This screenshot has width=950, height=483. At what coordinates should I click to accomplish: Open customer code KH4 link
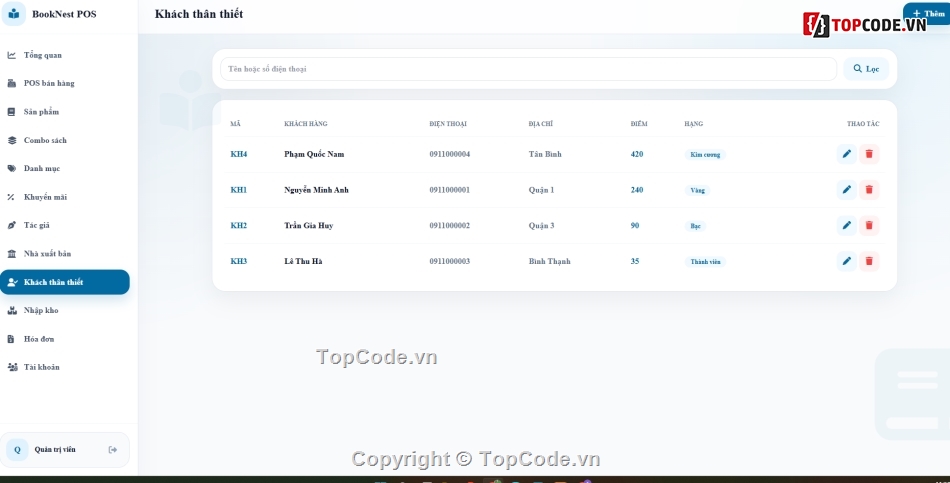click(x=239, y=154)
